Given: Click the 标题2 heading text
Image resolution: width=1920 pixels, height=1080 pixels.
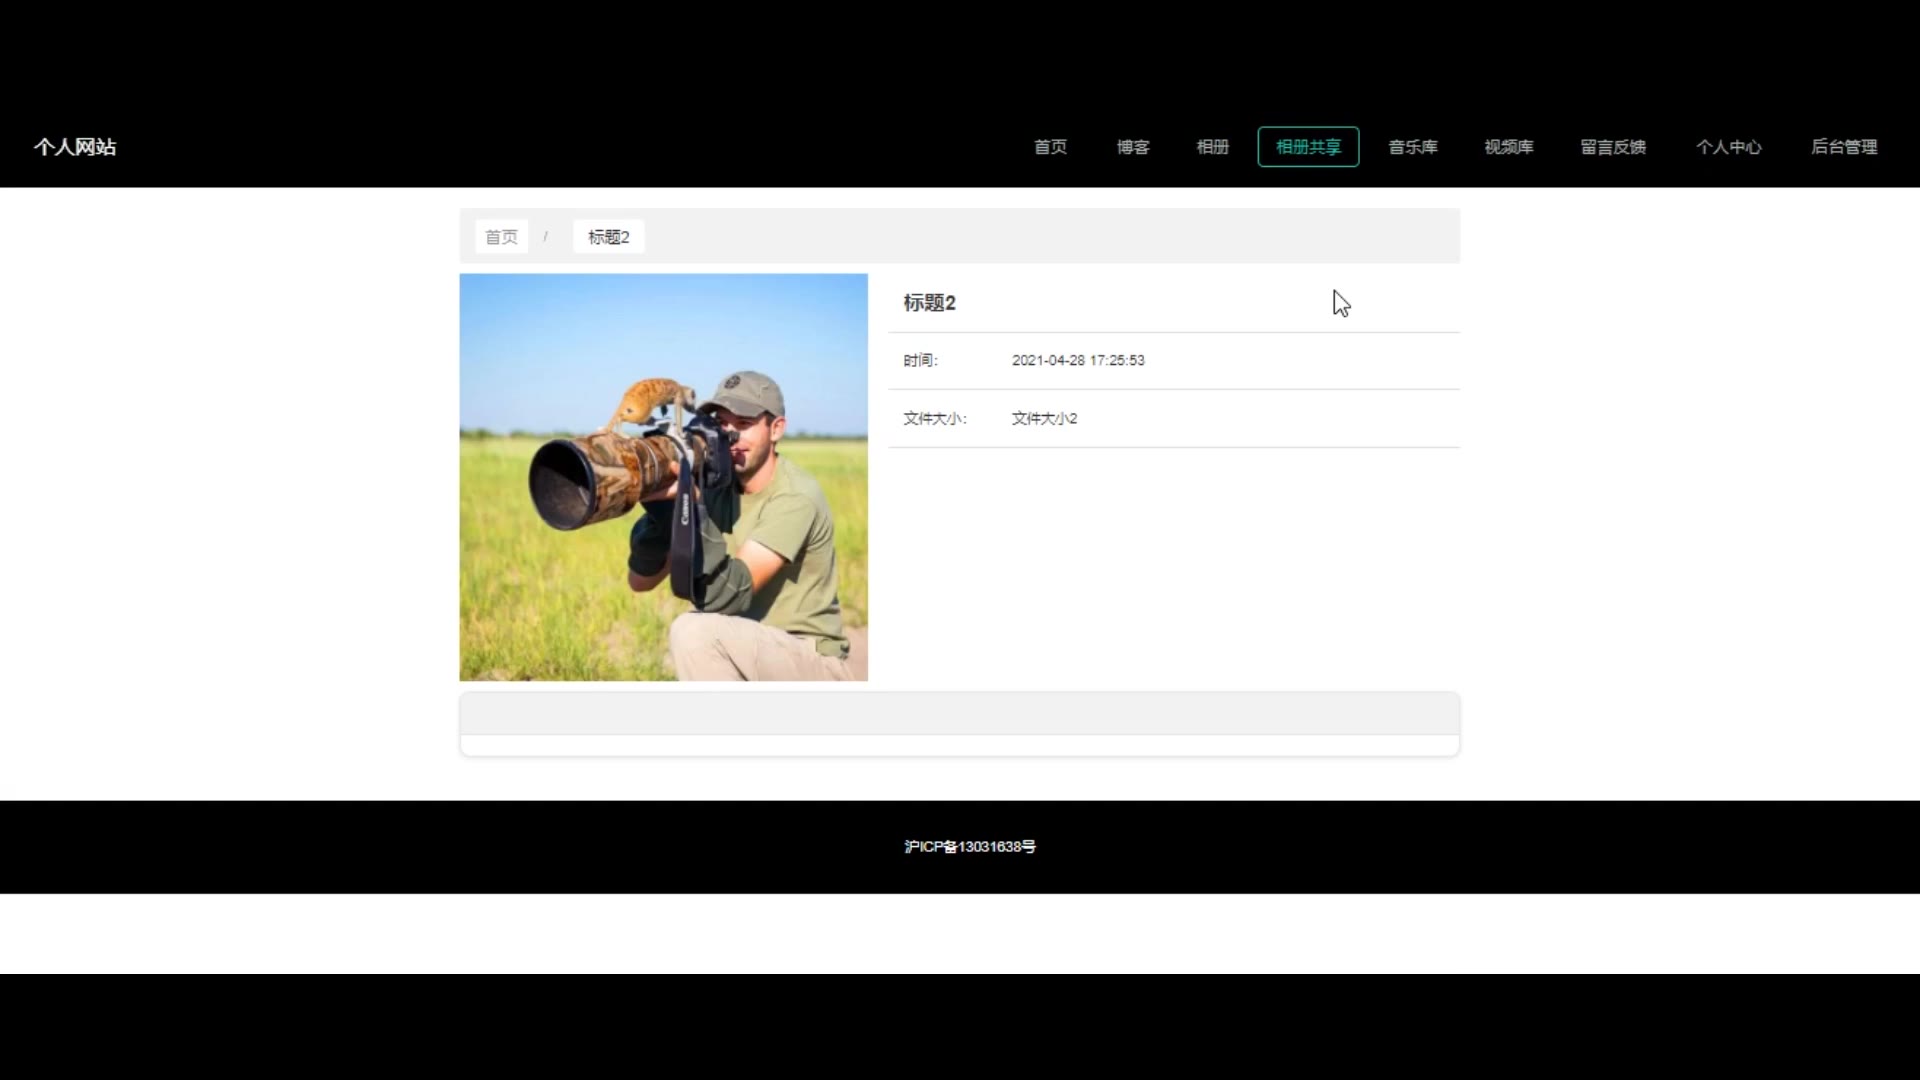Looking at the screenshot, I should click(x=929, y=303).
